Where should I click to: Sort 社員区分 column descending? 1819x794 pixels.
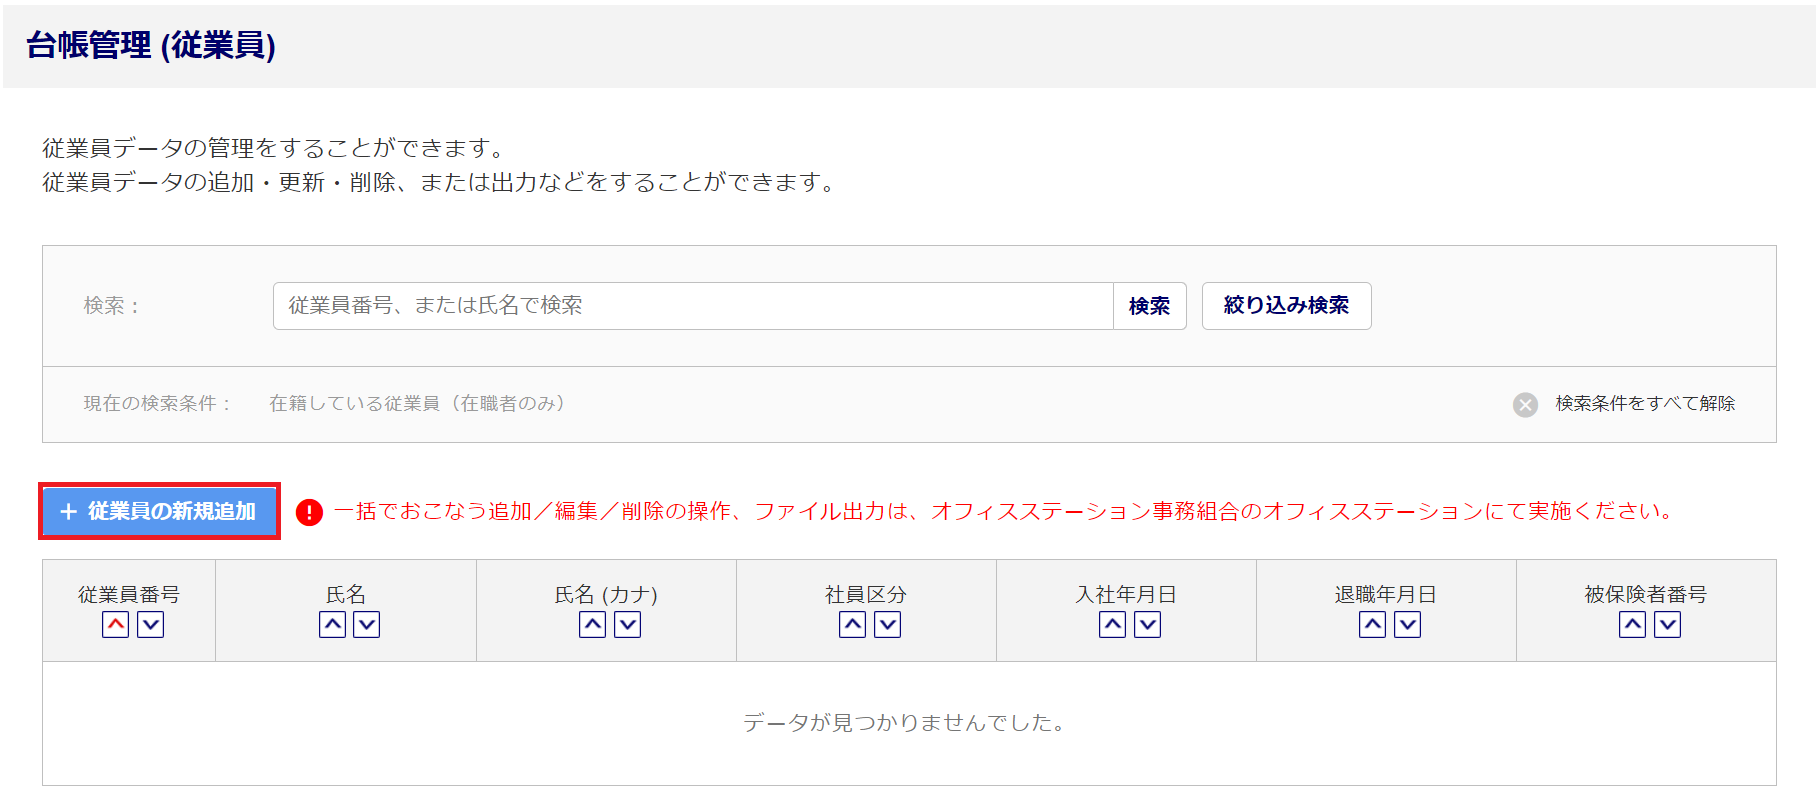pos(887,625)
